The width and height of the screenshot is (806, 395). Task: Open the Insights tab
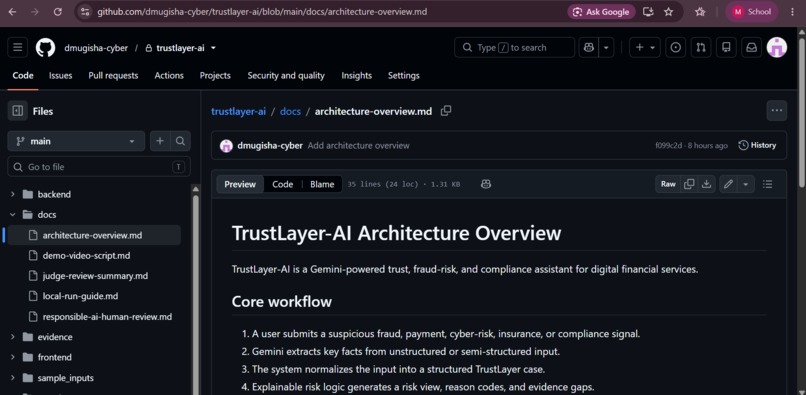point(356,76)
